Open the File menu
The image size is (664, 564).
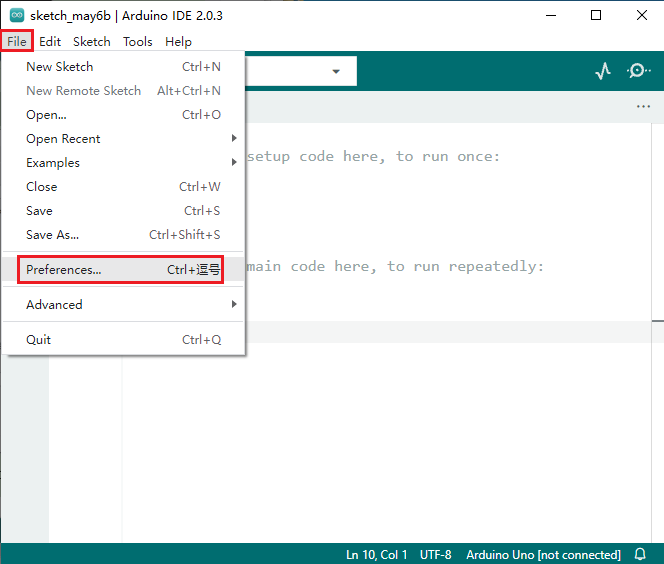pos(17,41)
